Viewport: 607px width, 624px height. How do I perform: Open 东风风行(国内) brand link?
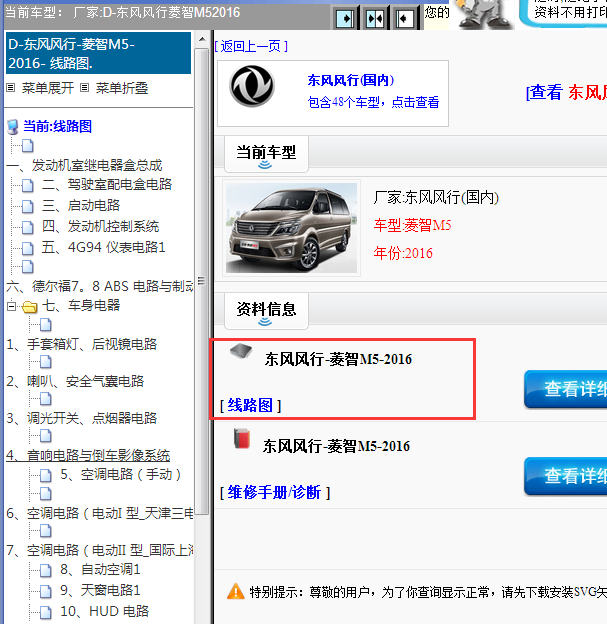(351, 80)
